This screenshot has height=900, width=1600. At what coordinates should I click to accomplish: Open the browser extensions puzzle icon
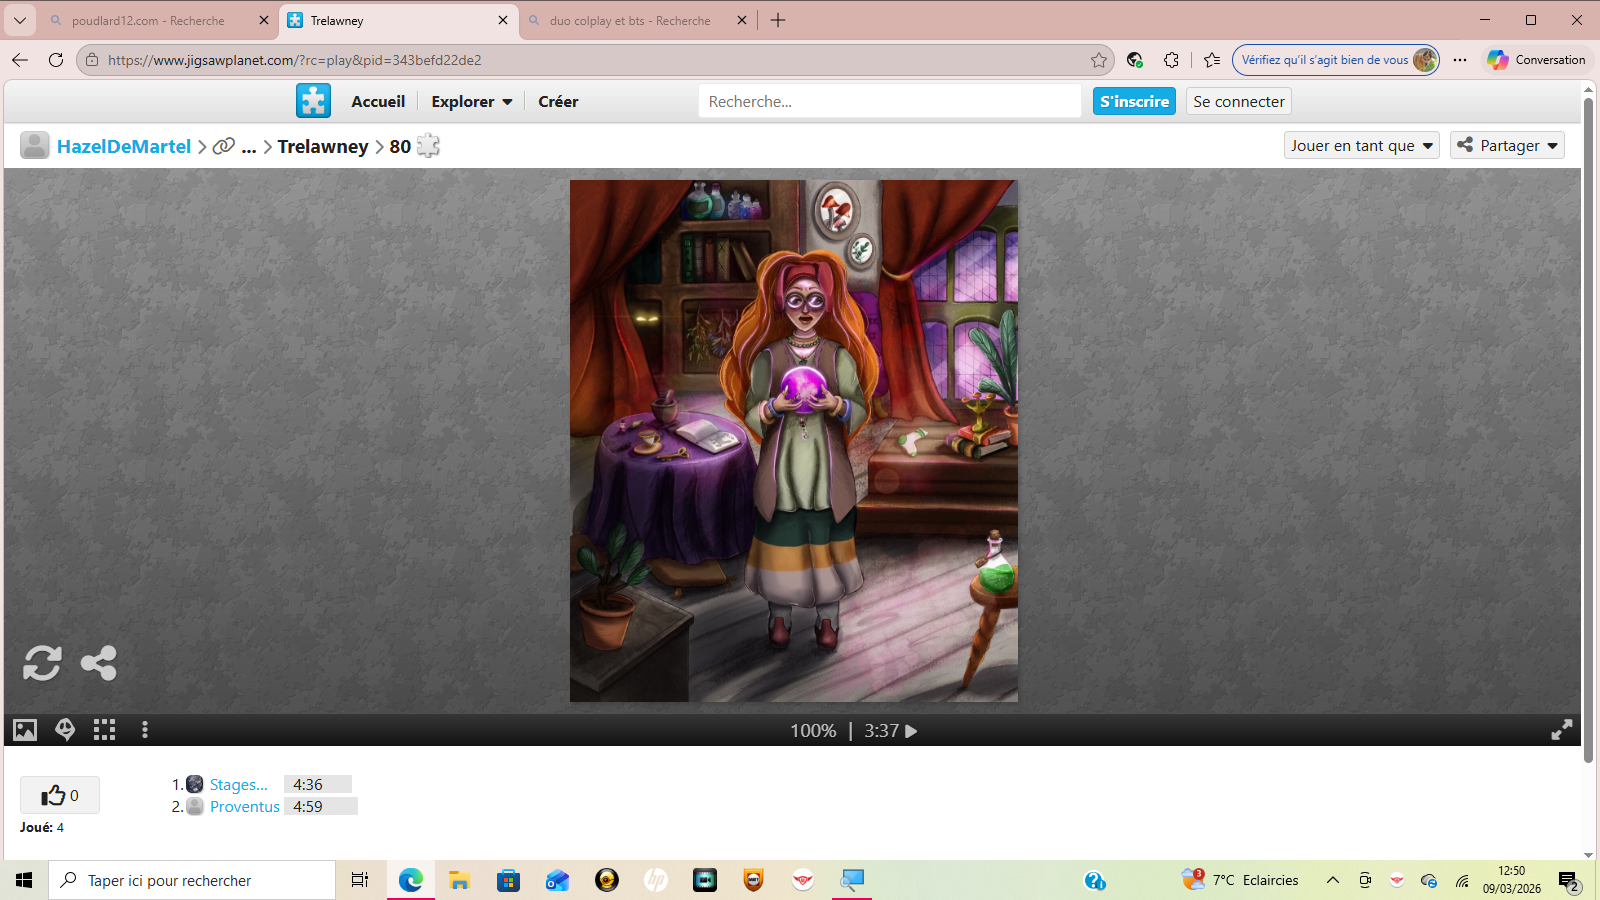(1171, 60)
